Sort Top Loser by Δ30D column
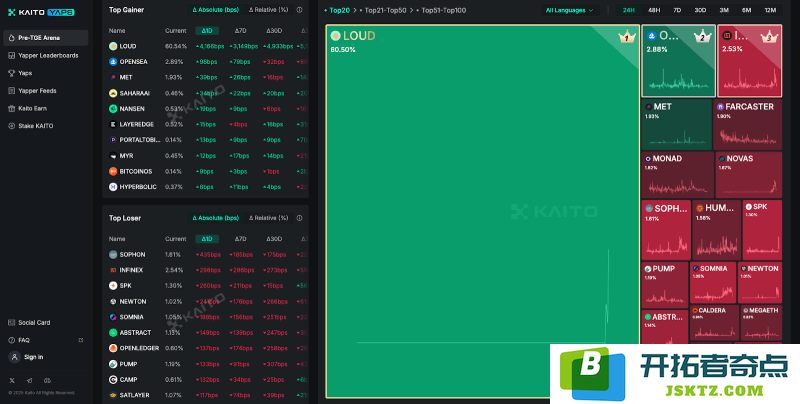The height and width of the screenshot is (404, 800). coord(274,239)
